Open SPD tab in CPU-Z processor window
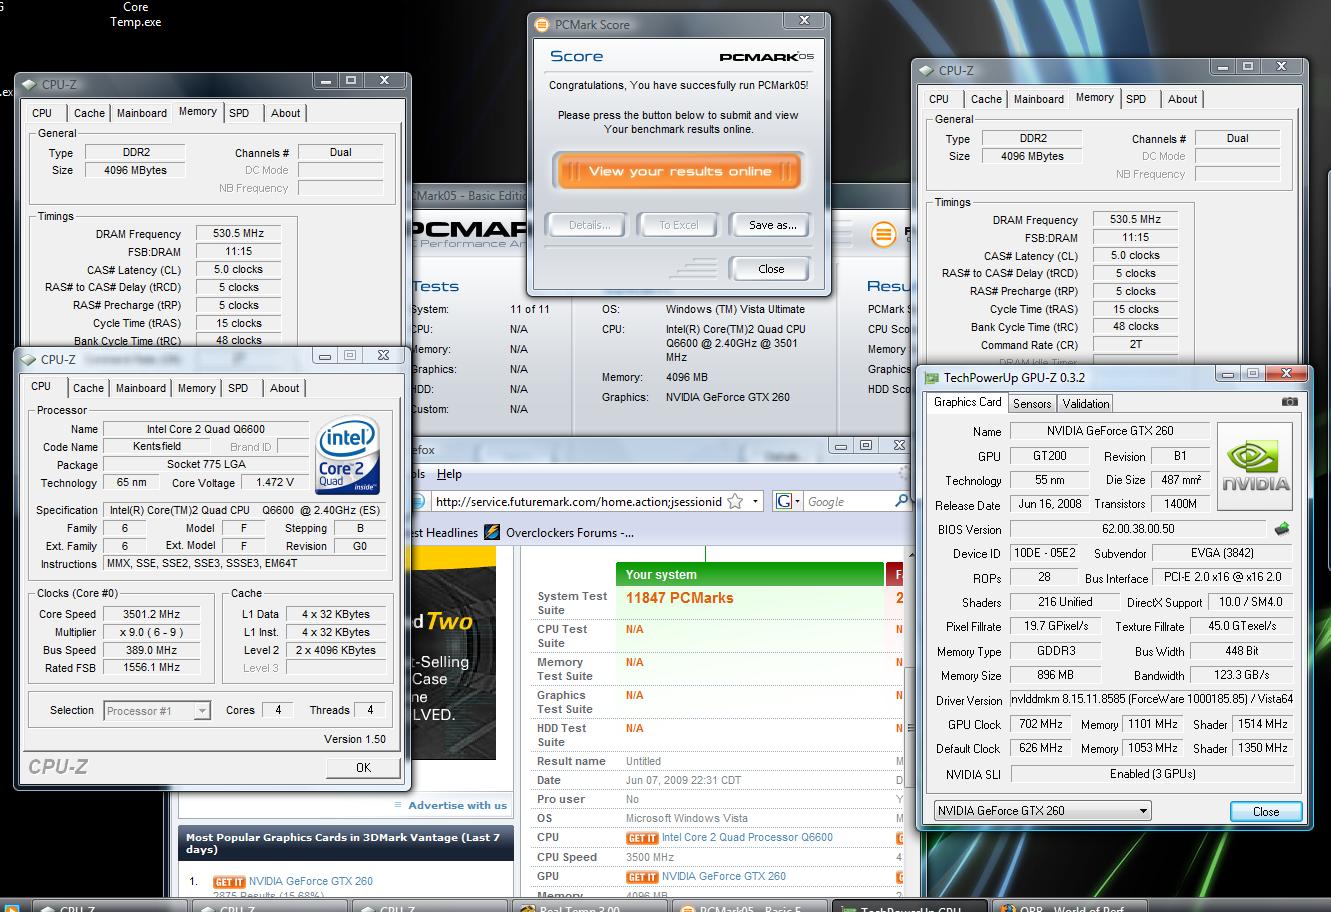The height and width of the screenshot is (912, 1331). pyautogui.click(x=238, y=388)
